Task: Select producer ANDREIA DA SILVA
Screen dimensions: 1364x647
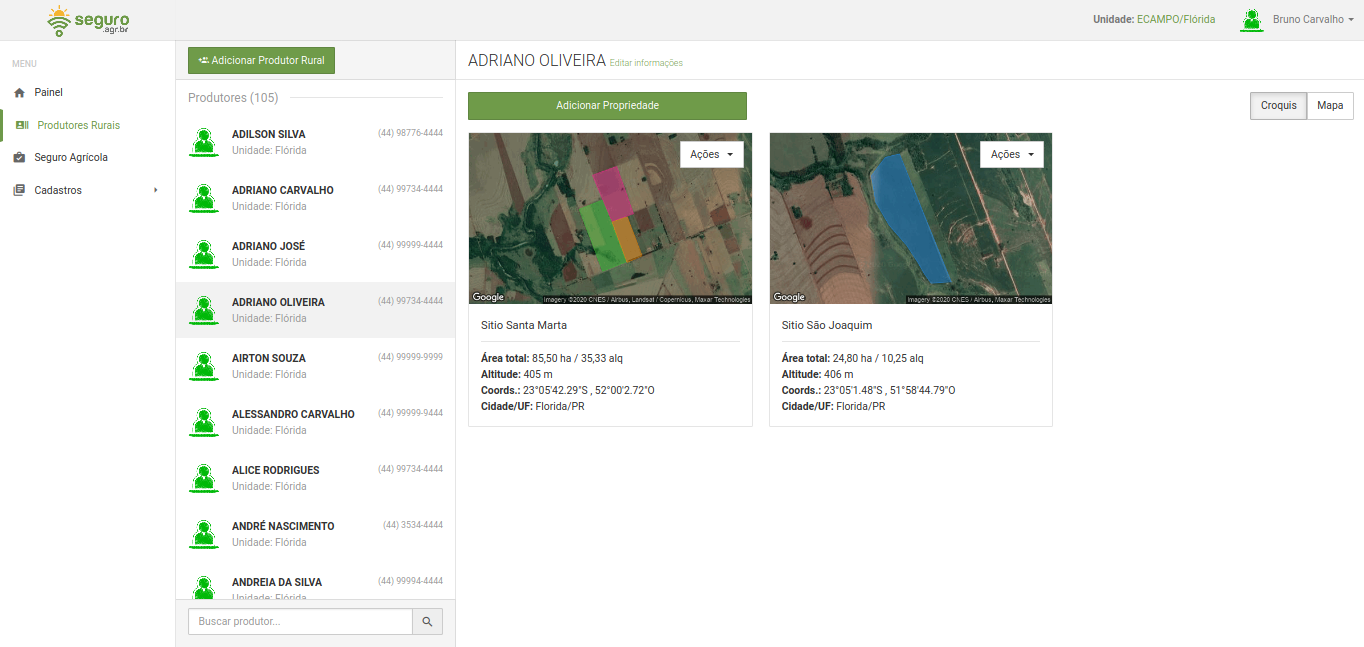Action: pyautogui.click(x=315, y=581)
